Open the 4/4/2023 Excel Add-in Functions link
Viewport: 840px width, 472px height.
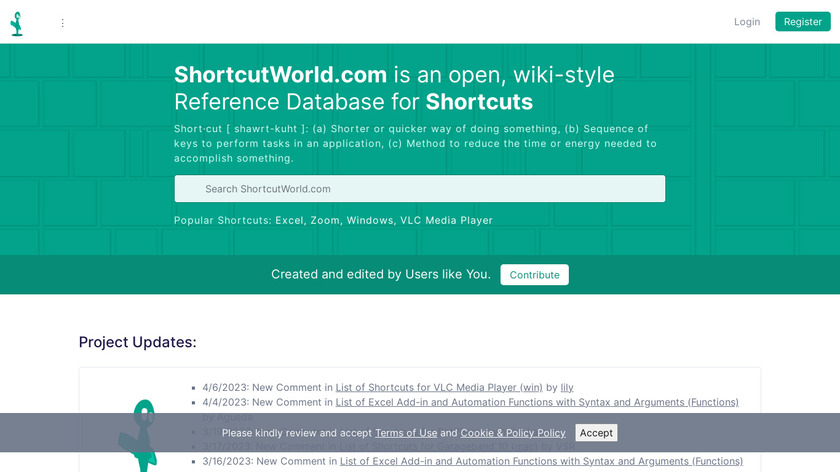537,402
